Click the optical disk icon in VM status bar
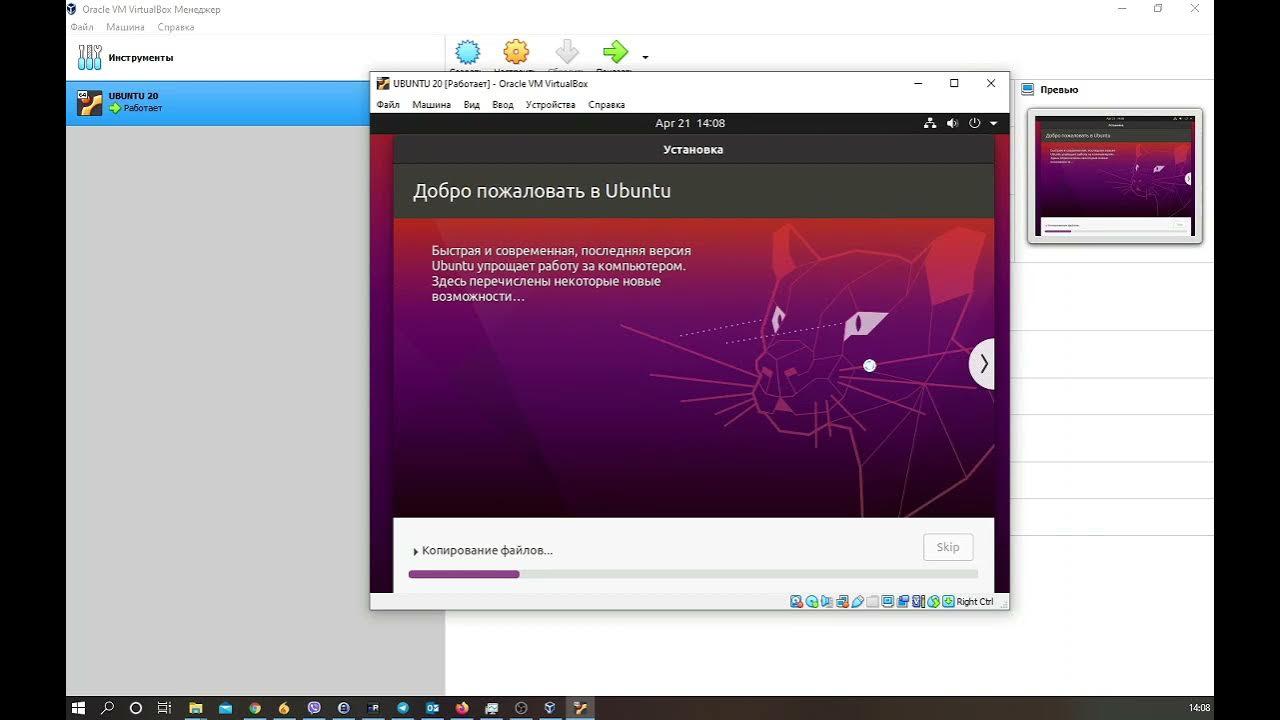This screenshot has width=1280, height=720. click(812, 602)
